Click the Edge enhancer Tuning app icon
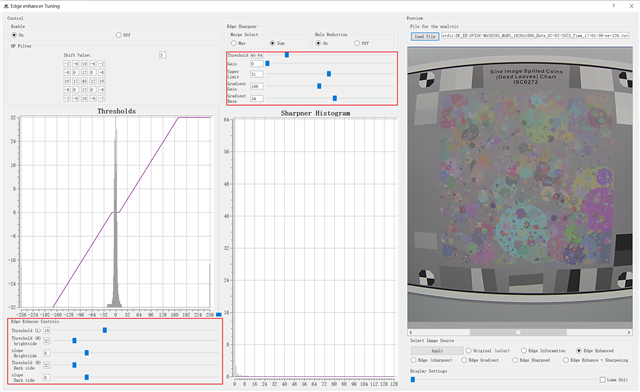This screenshot has height=392, width=640. click(6, 6)
